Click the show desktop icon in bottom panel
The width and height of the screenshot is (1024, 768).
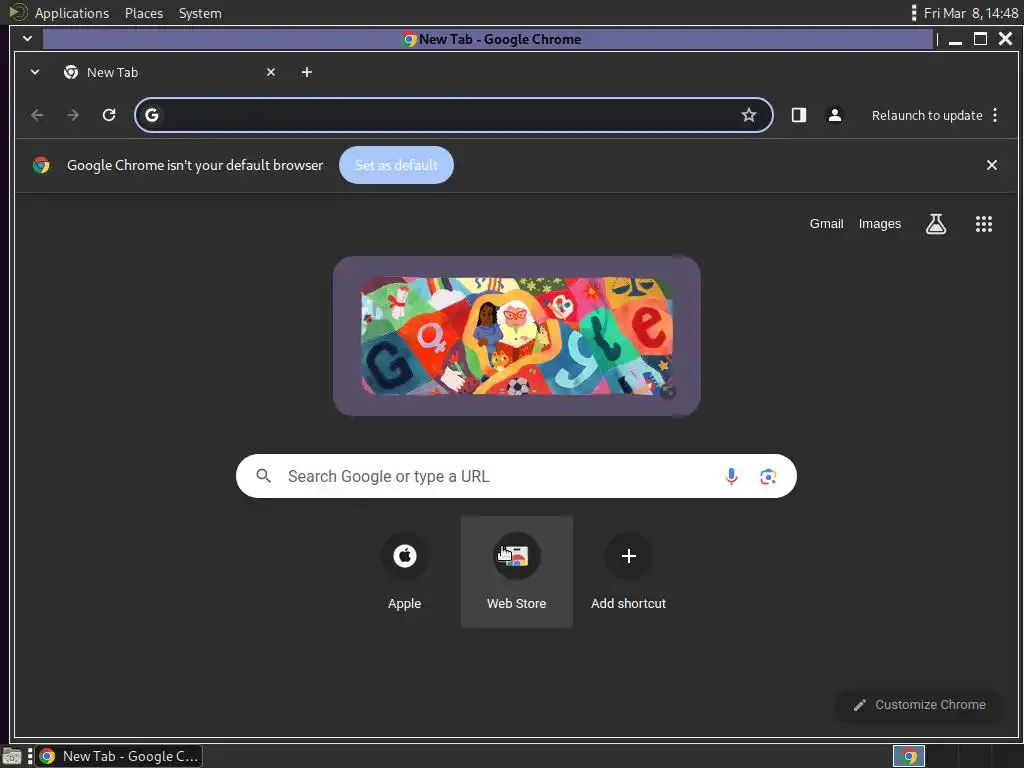click(12, 756)
